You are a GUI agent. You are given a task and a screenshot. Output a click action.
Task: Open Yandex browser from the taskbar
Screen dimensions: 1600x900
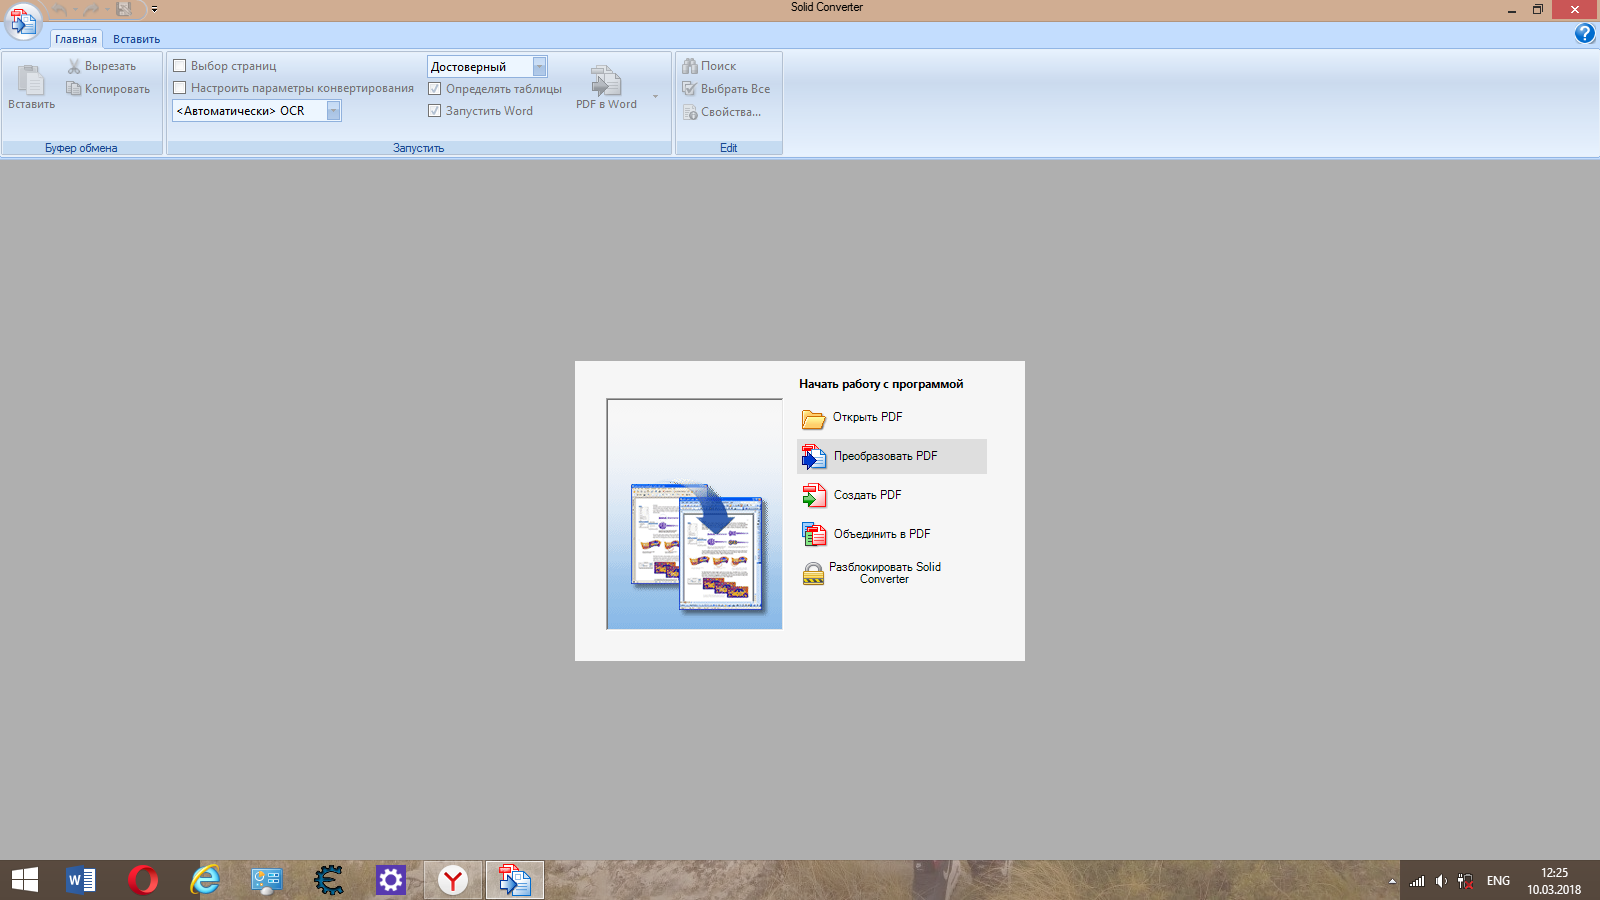(453, 880)
